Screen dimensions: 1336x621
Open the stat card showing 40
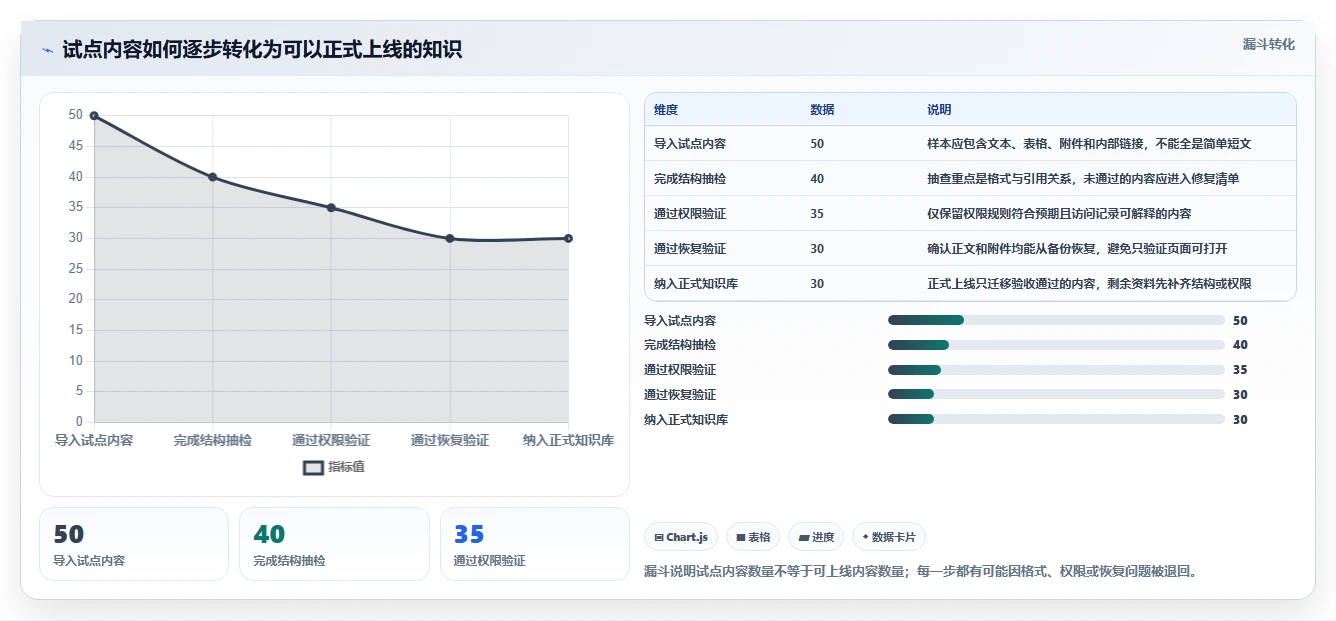[334, 544]
